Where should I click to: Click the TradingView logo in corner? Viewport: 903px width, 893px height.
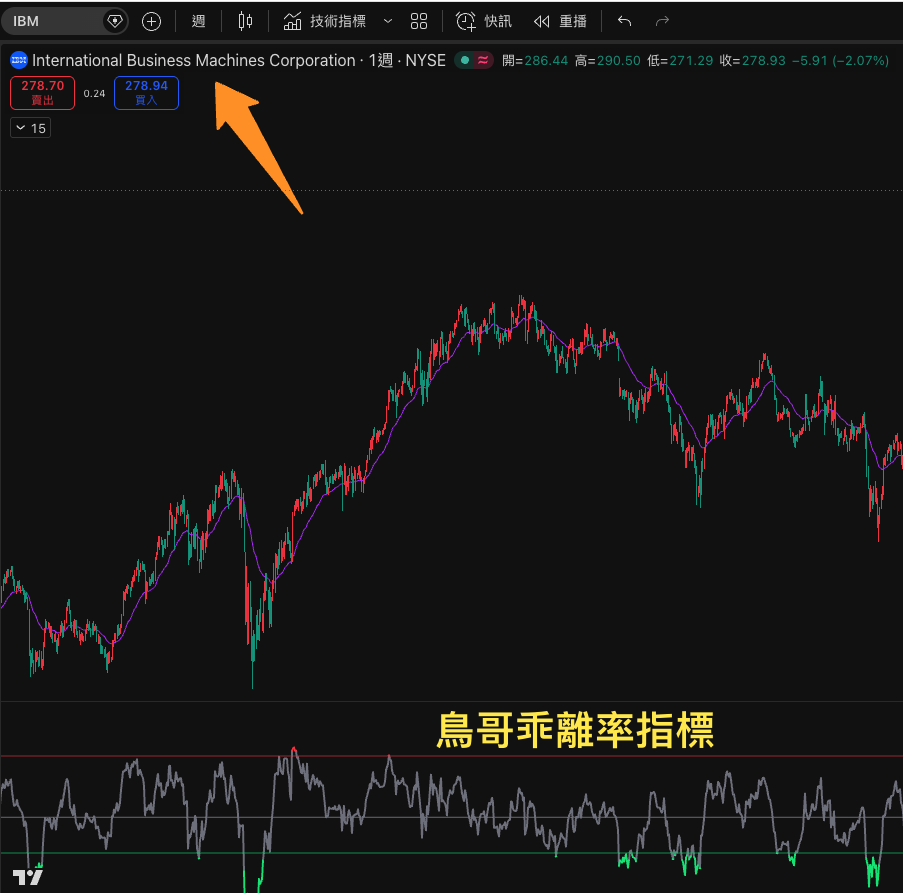[x=27, y=876]
